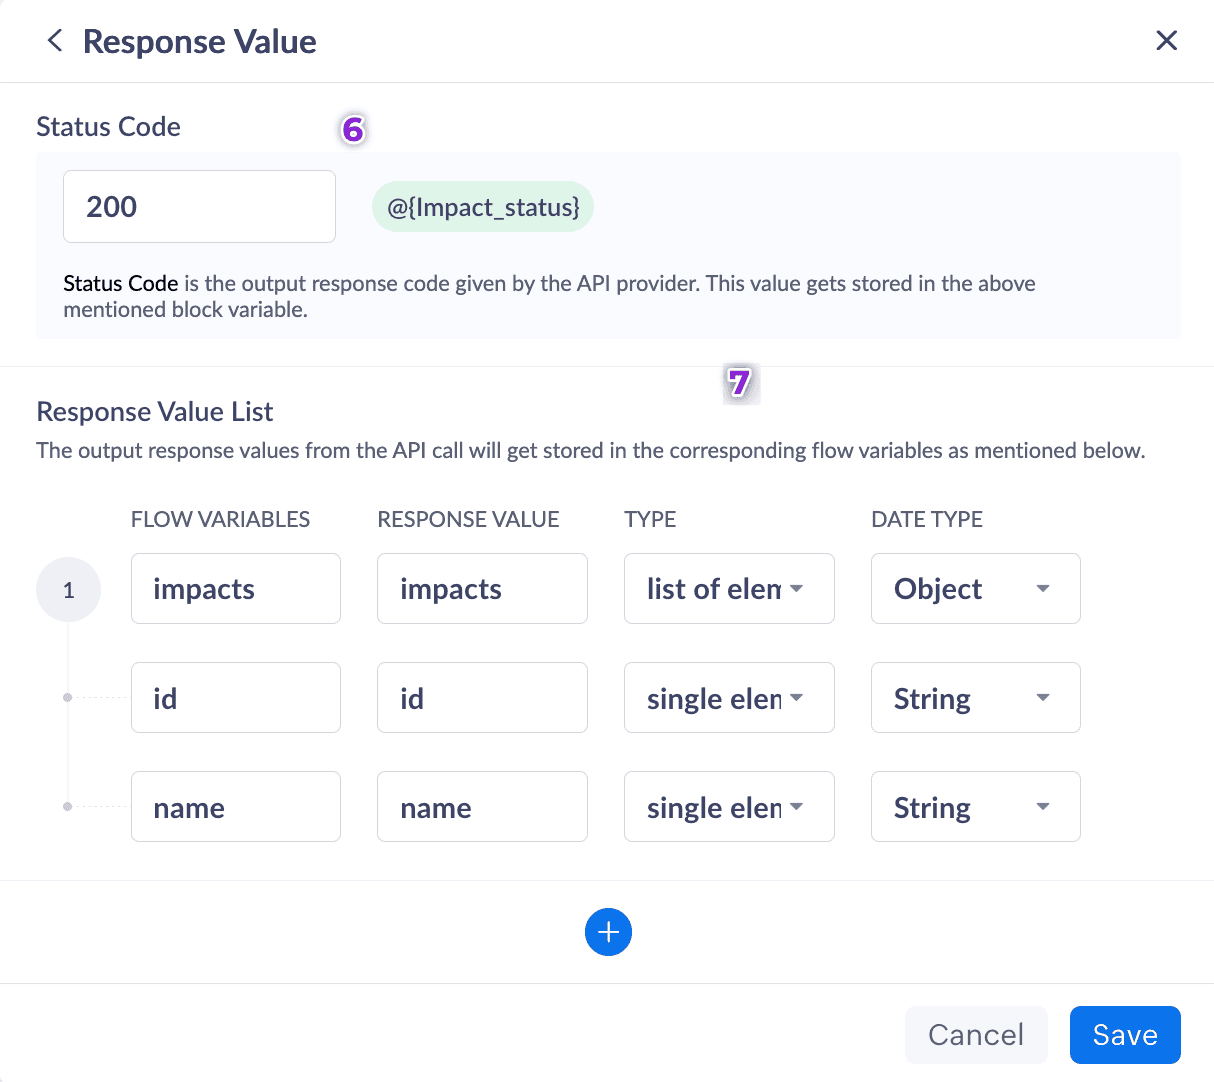Open the 'list of elements' type dropdown
Screen dimensions: 1214x1082
[729, 589]
